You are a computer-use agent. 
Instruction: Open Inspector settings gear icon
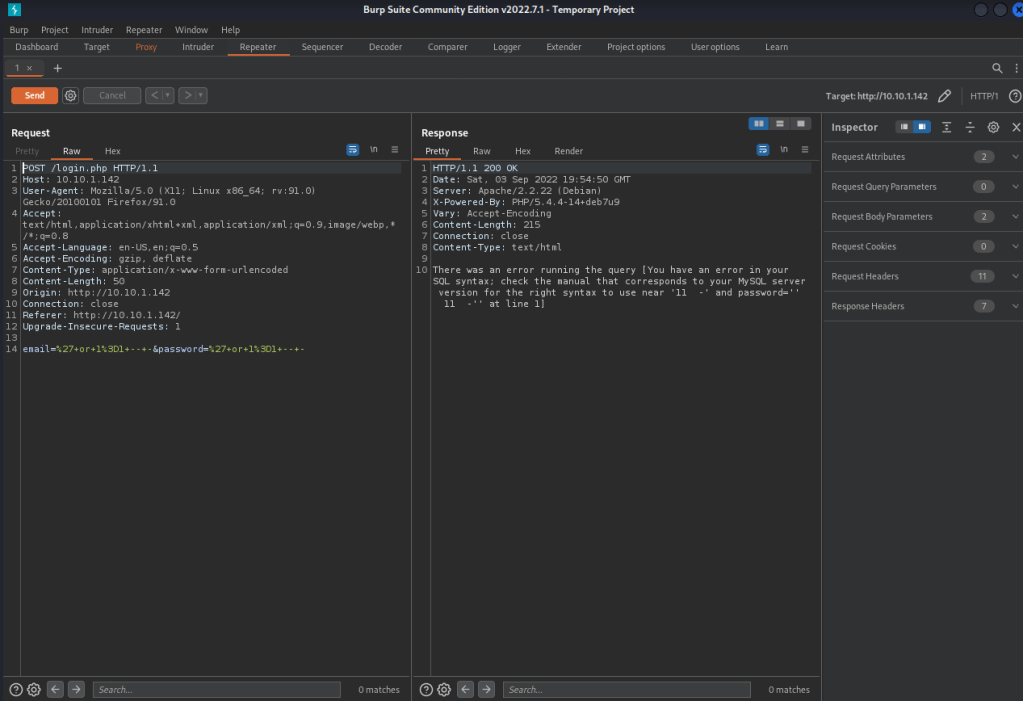pyautogui.click(x=993, y=128)
